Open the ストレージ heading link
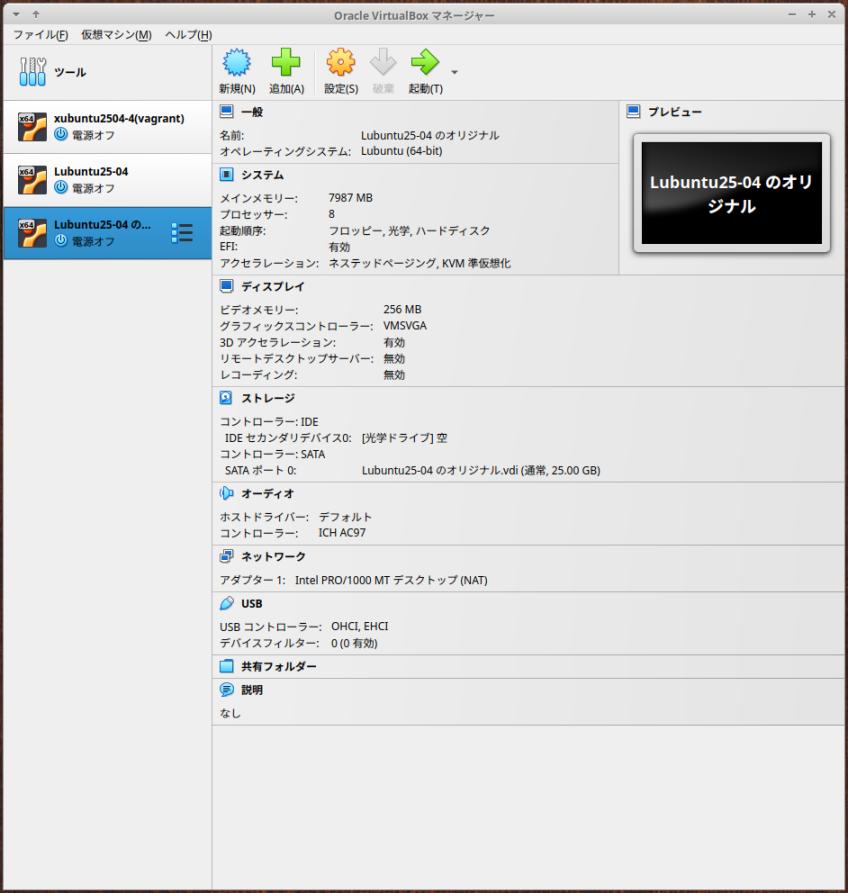The width and height of the screenshot is (848, 893). tap(268, 398)
